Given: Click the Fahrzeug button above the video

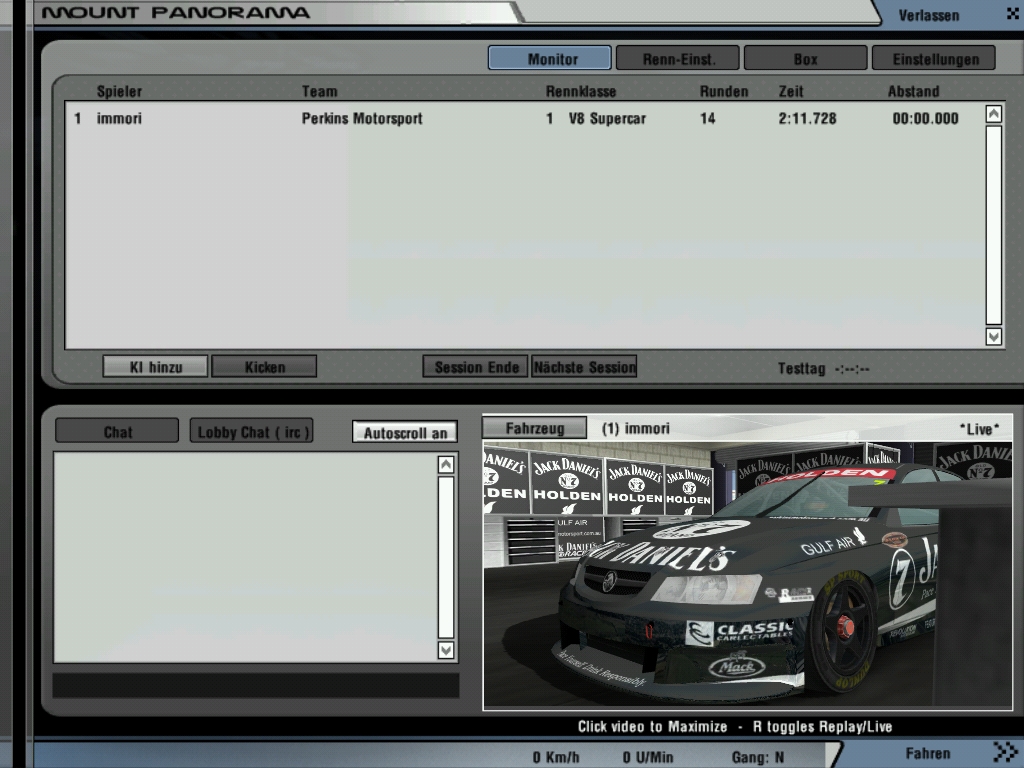Looking at the screenshot, I should click(x=534, y=428).
